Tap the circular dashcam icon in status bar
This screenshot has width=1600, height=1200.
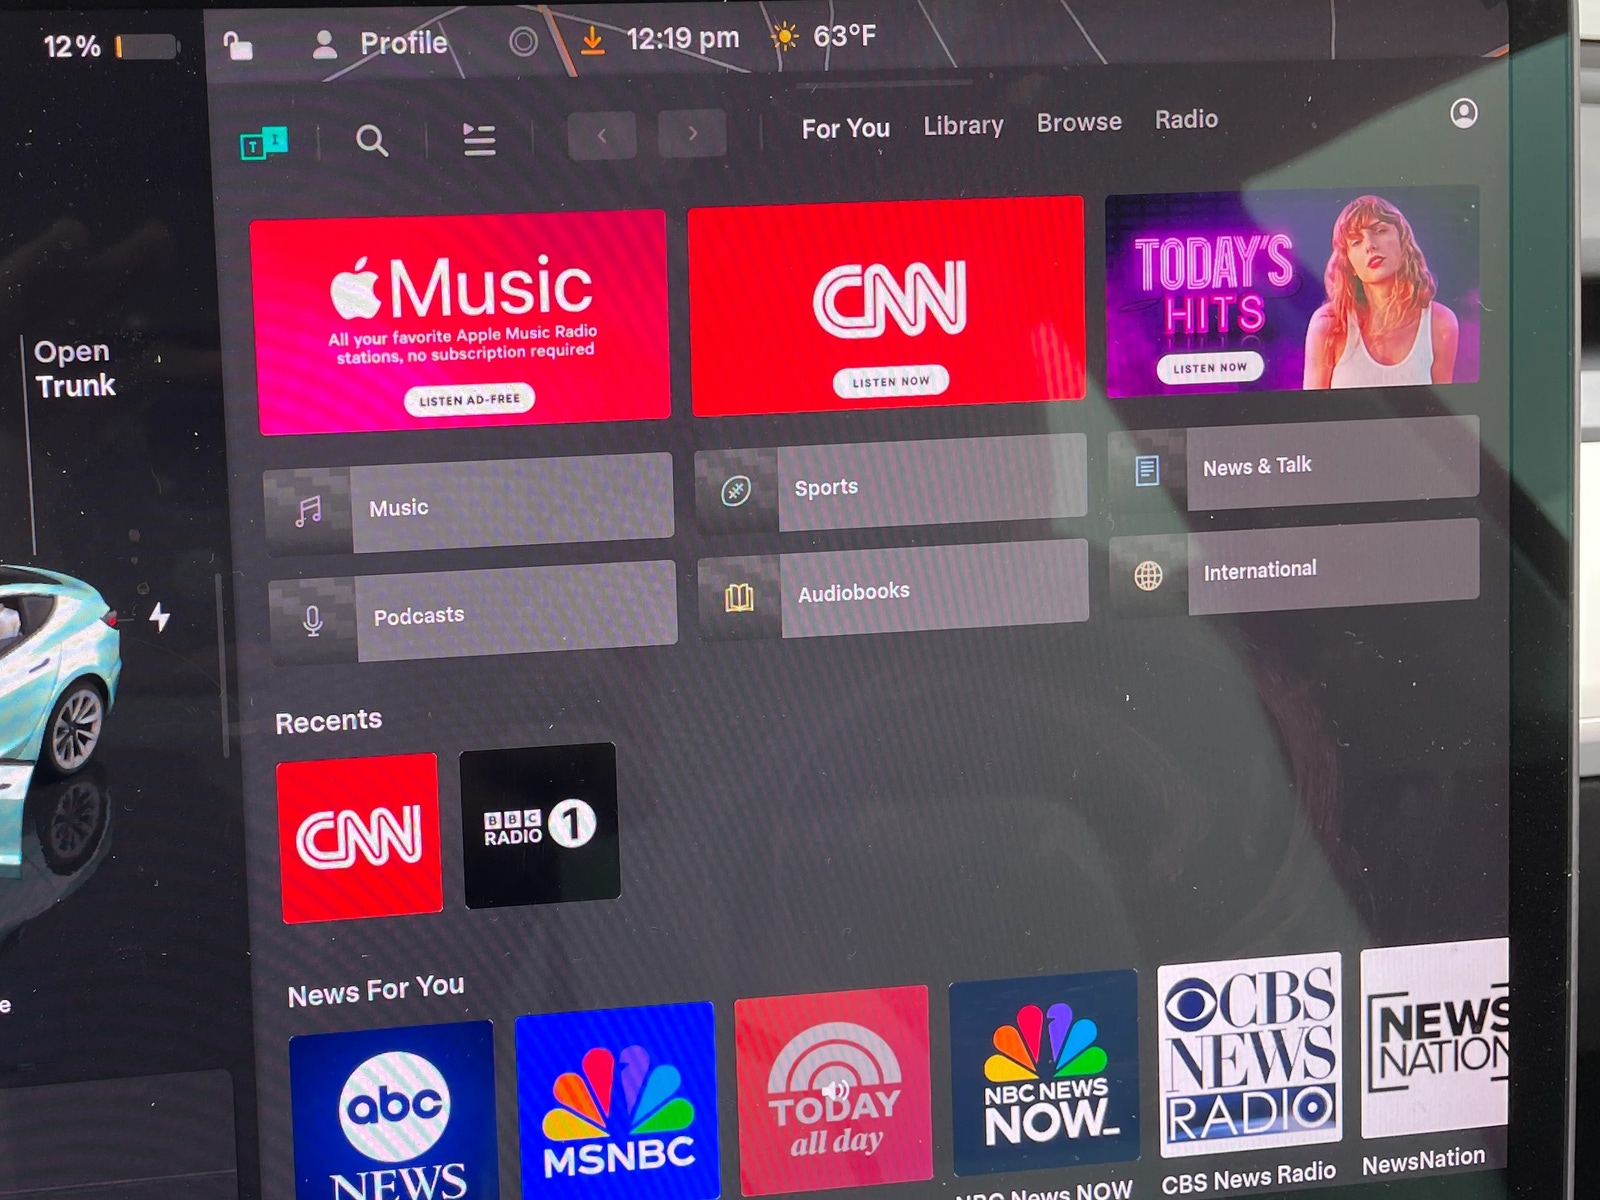(523, 42)
